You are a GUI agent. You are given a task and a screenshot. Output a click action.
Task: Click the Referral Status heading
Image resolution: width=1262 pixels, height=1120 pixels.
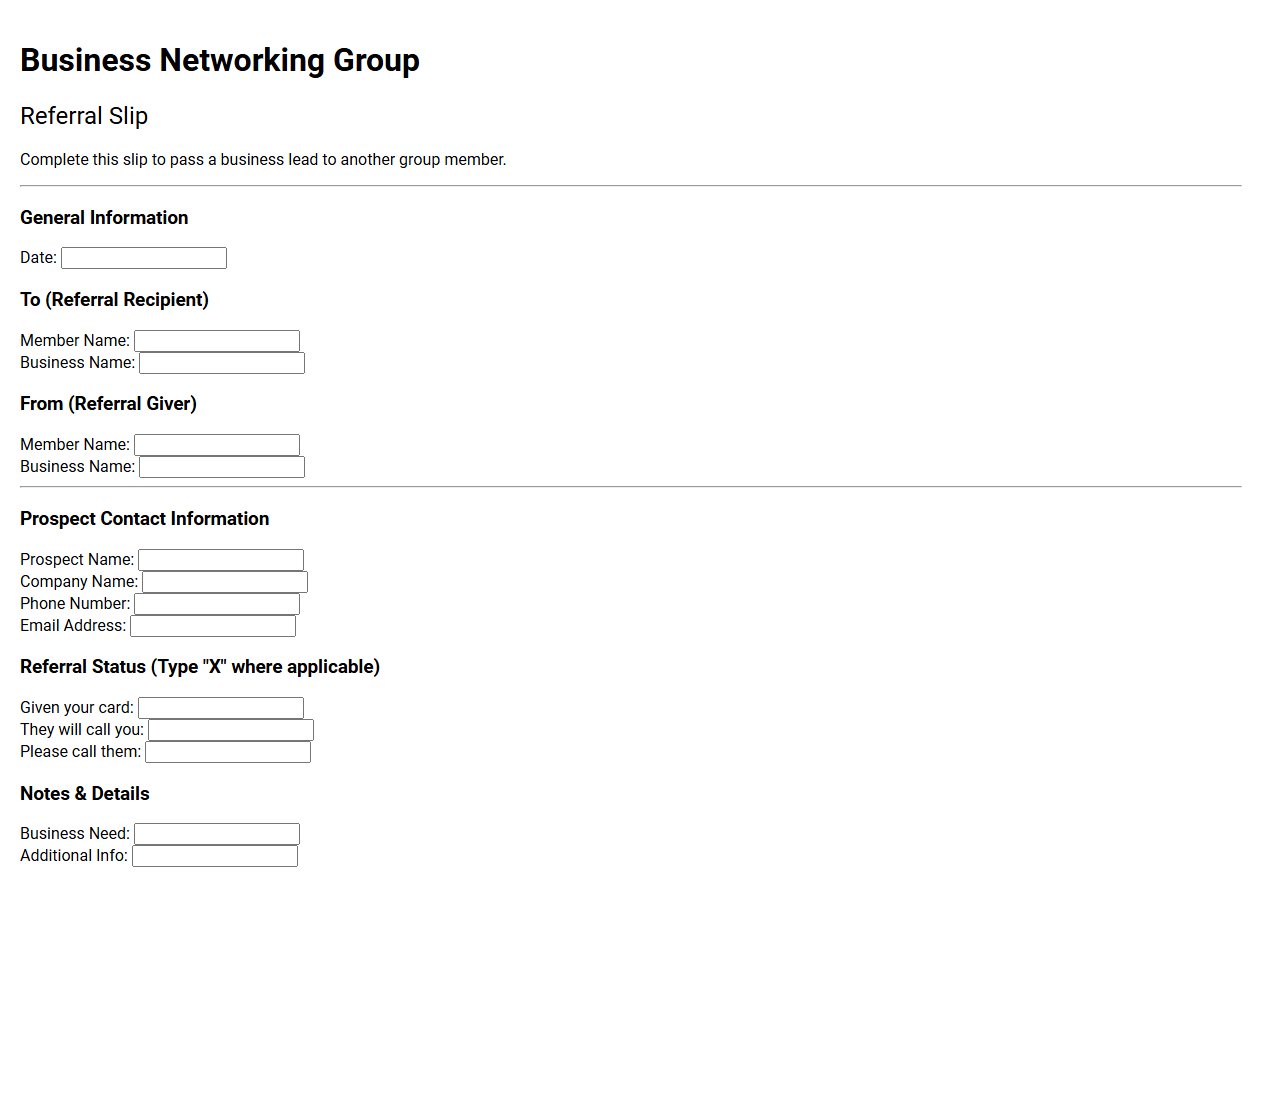point(200,667)
